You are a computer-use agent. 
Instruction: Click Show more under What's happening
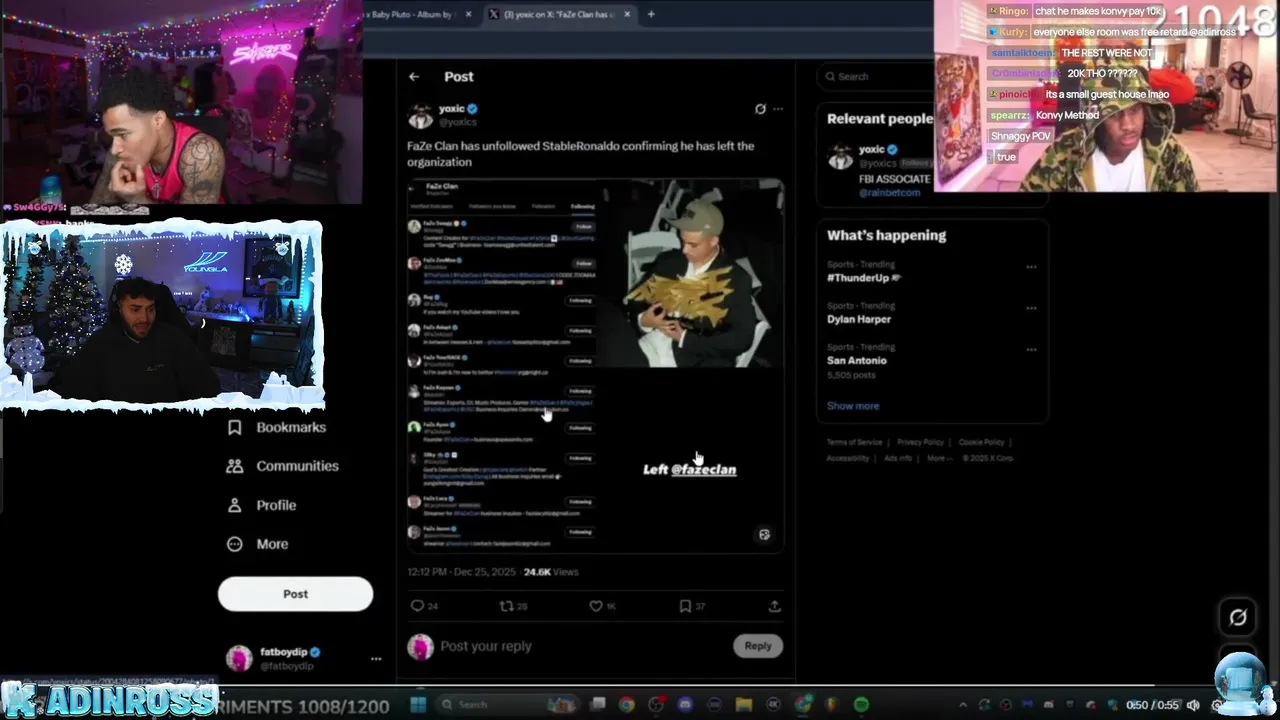853,406
